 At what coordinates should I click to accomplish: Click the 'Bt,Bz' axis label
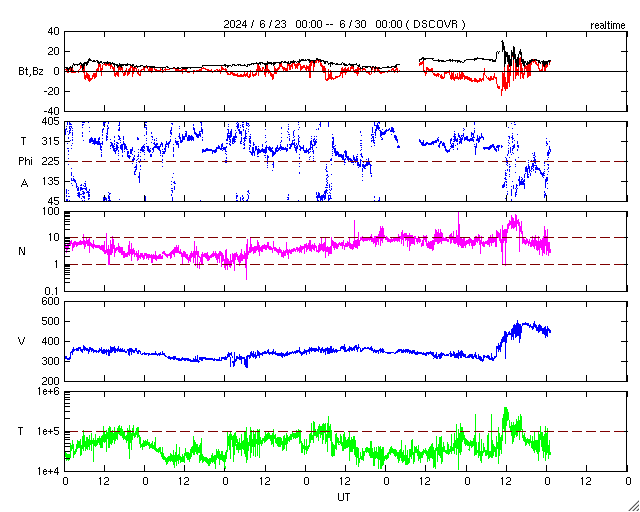point(31,73)
